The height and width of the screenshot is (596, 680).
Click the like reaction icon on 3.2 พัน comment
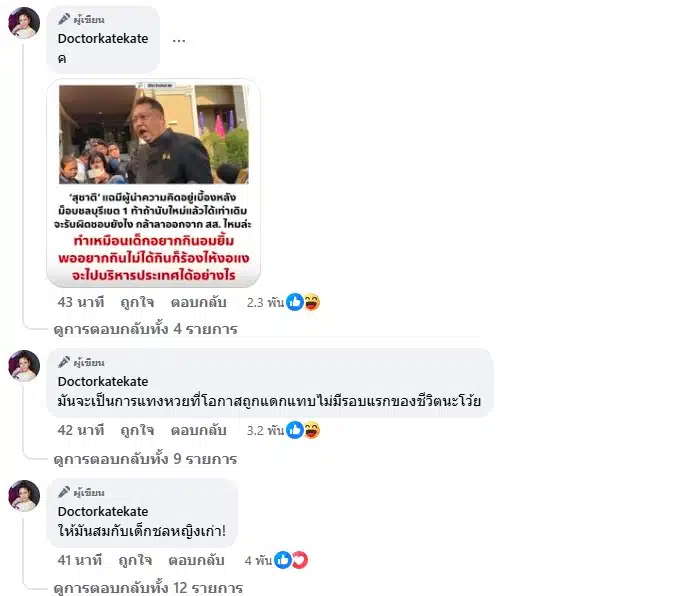(x=295, y=430)
